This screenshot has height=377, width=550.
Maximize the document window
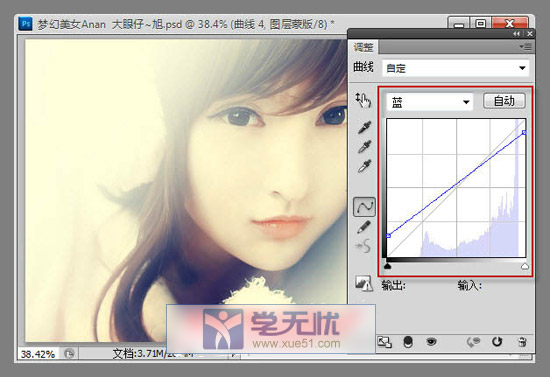[481, 23]
